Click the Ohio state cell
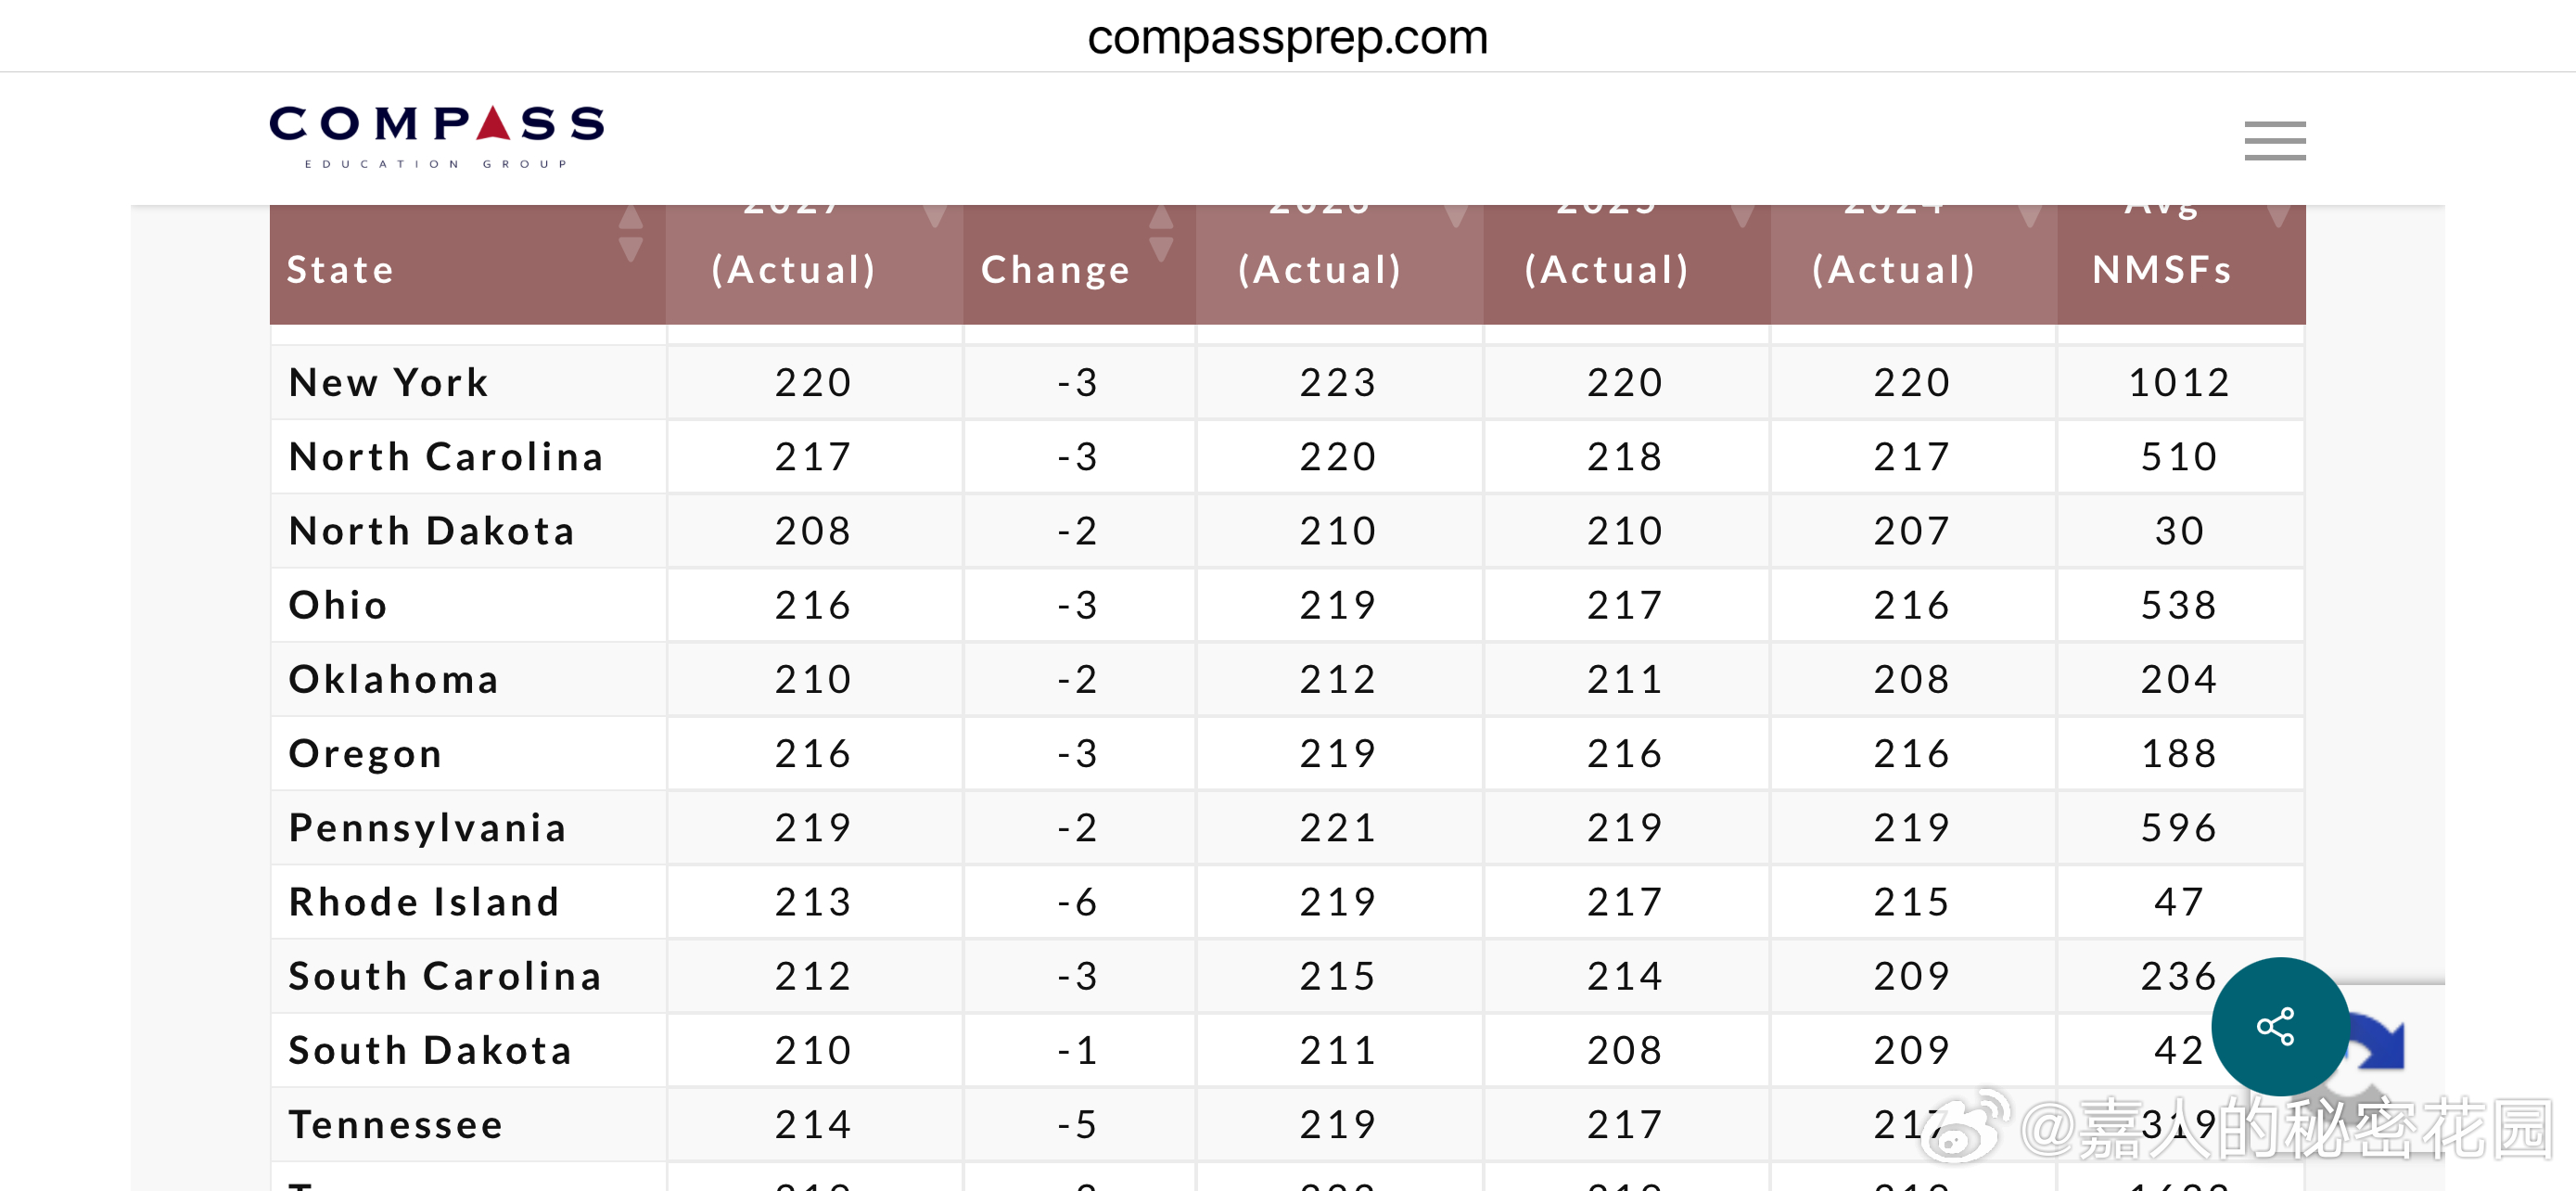 pyautogui.click(x=468, y=605)
